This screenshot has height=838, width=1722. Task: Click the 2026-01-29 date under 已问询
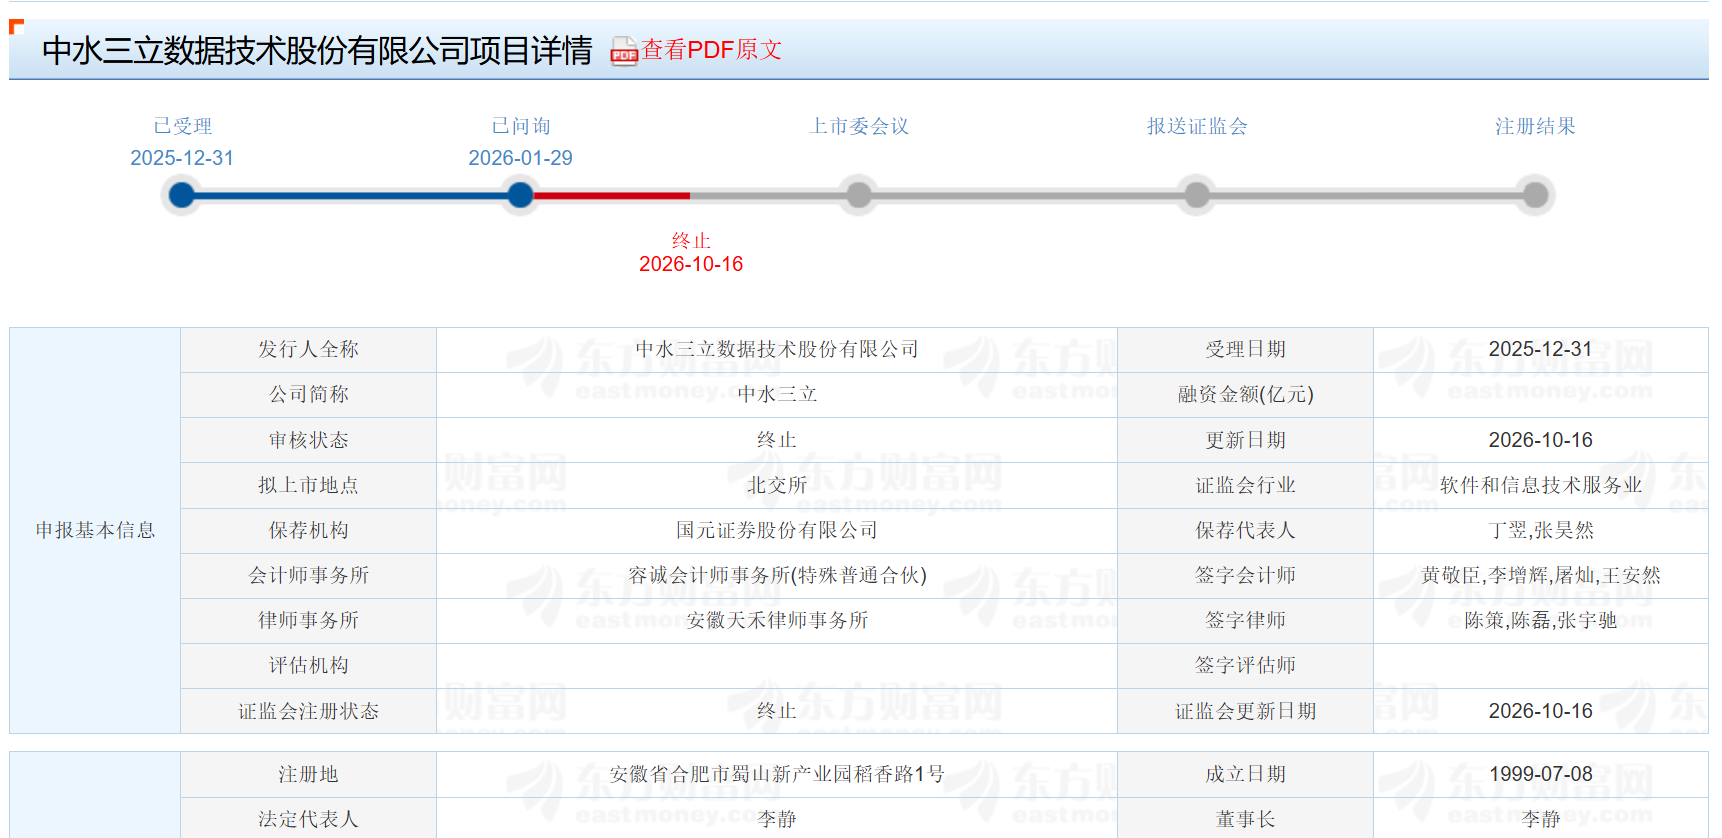[x=520, y=158]
